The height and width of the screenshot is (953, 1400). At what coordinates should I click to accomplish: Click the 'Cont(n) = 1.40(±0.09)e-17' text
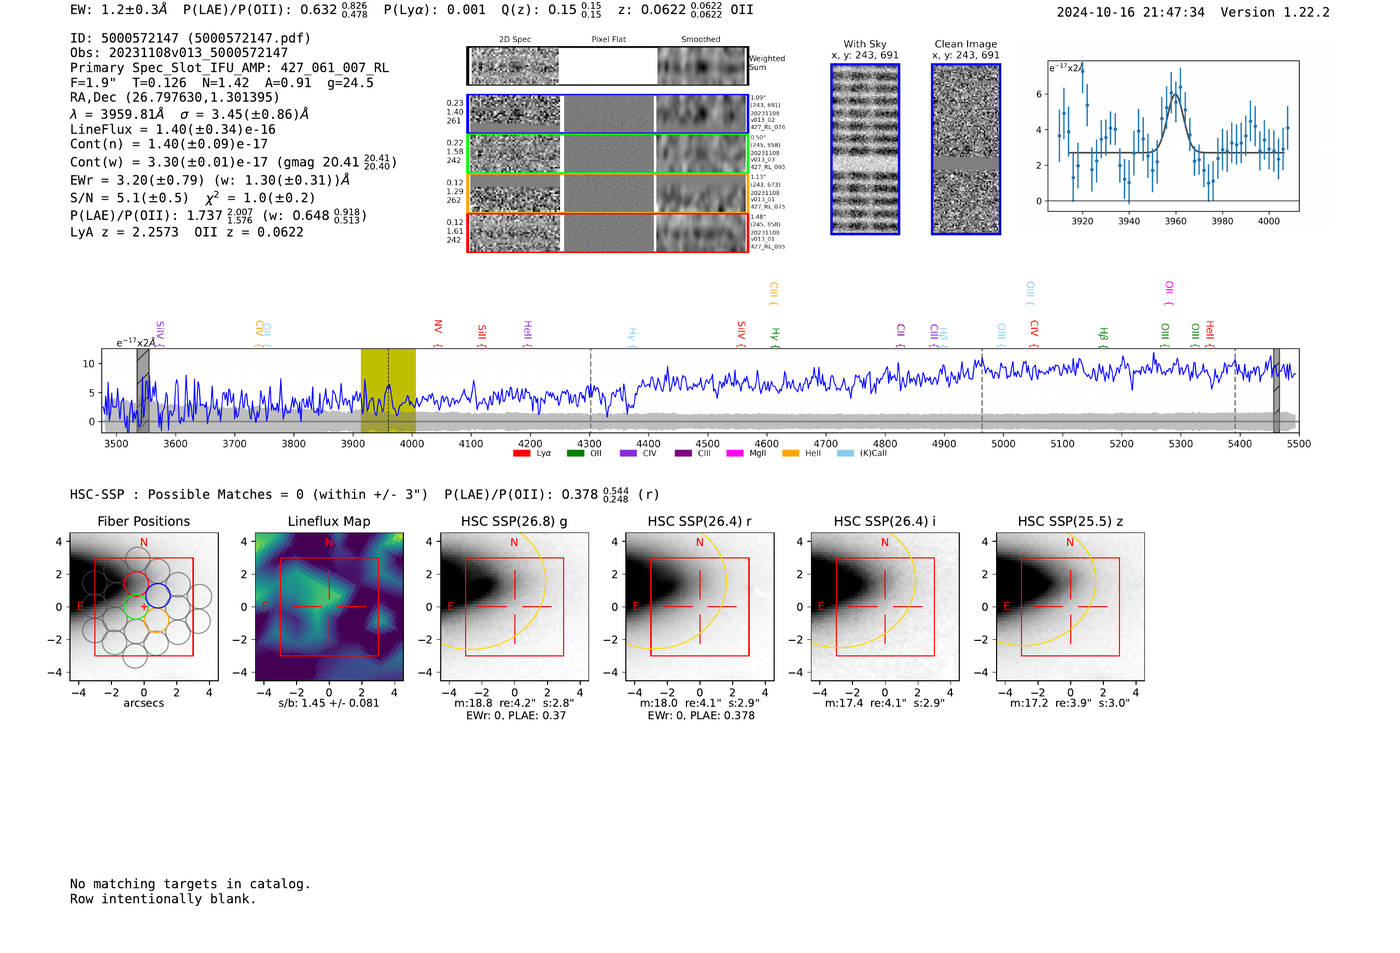point(169,144)
